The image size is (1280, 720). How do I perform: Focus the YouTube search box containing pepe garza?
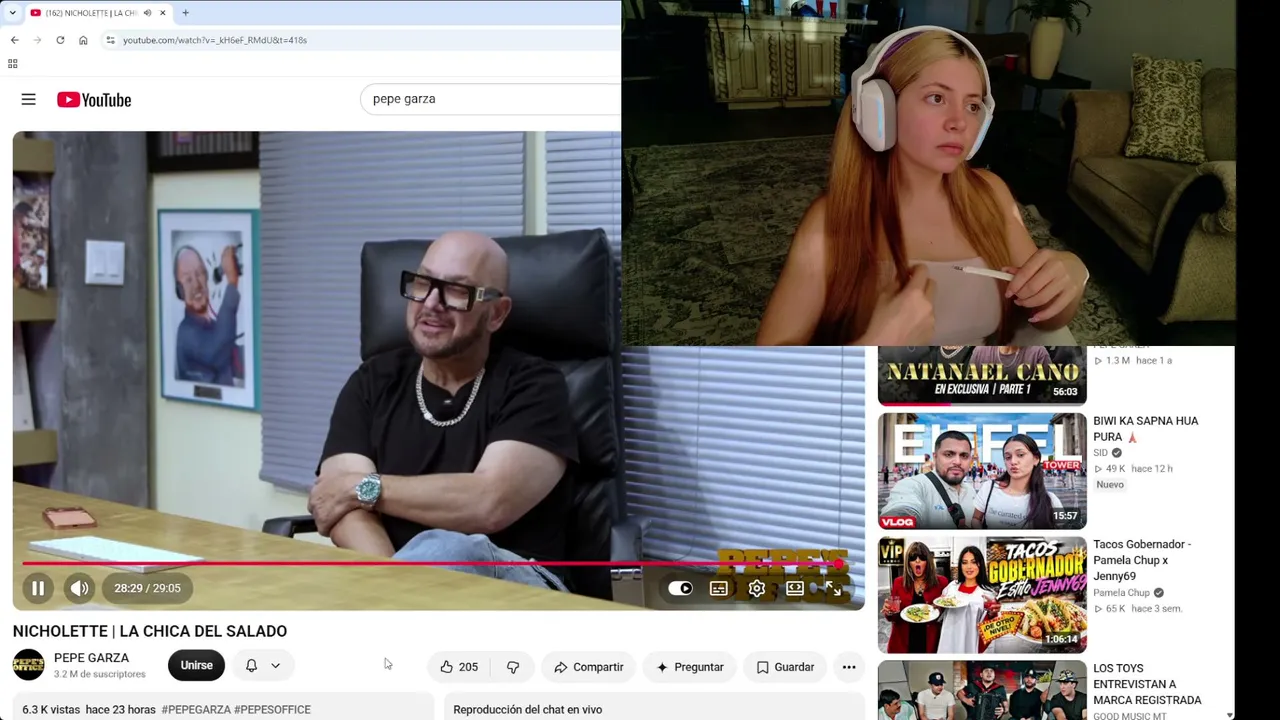click(490, 99)
